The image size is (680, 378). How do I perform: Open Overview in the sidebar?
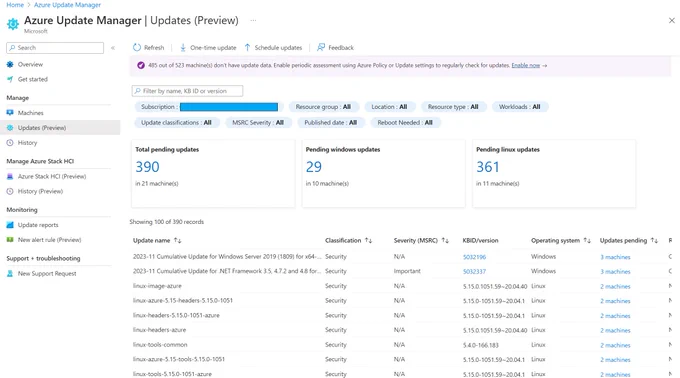click(x=30, y=64)
